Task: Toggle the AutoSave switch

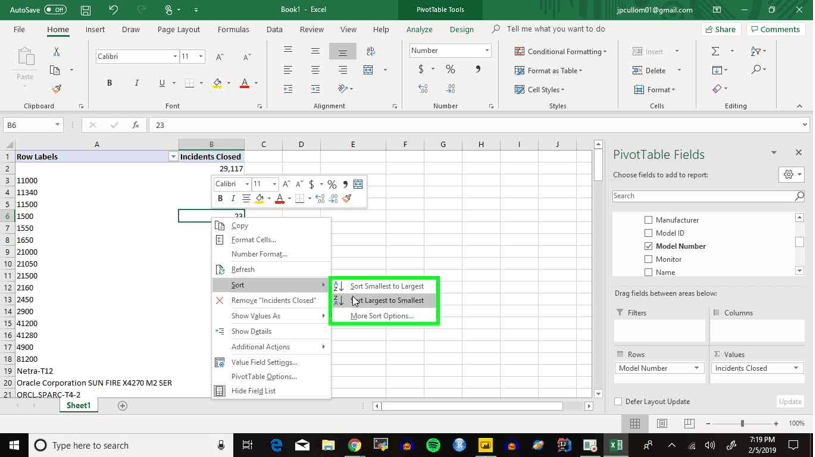Action: 55,10
